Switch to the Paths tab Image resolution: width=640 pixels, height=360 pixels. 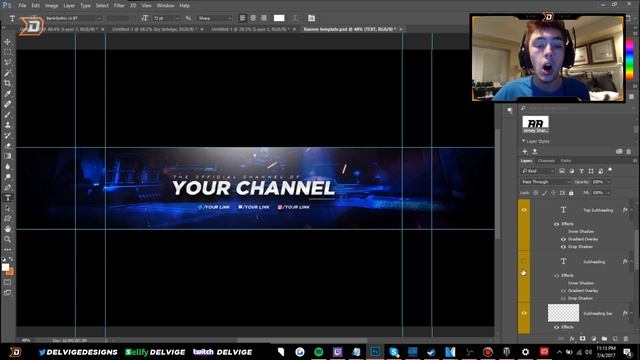[566, 161]
